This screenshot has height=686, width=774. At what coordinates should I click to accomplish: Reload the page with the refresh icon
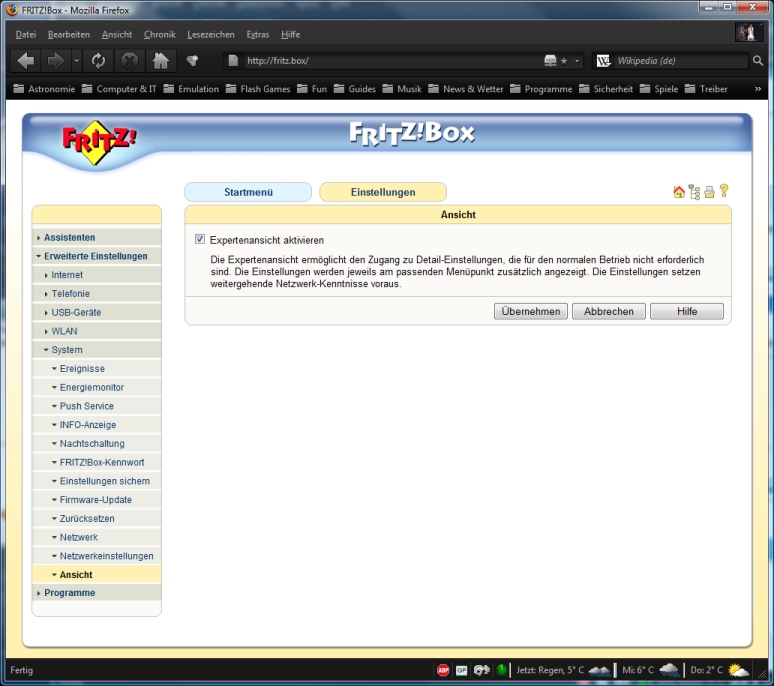coord(98,61)
